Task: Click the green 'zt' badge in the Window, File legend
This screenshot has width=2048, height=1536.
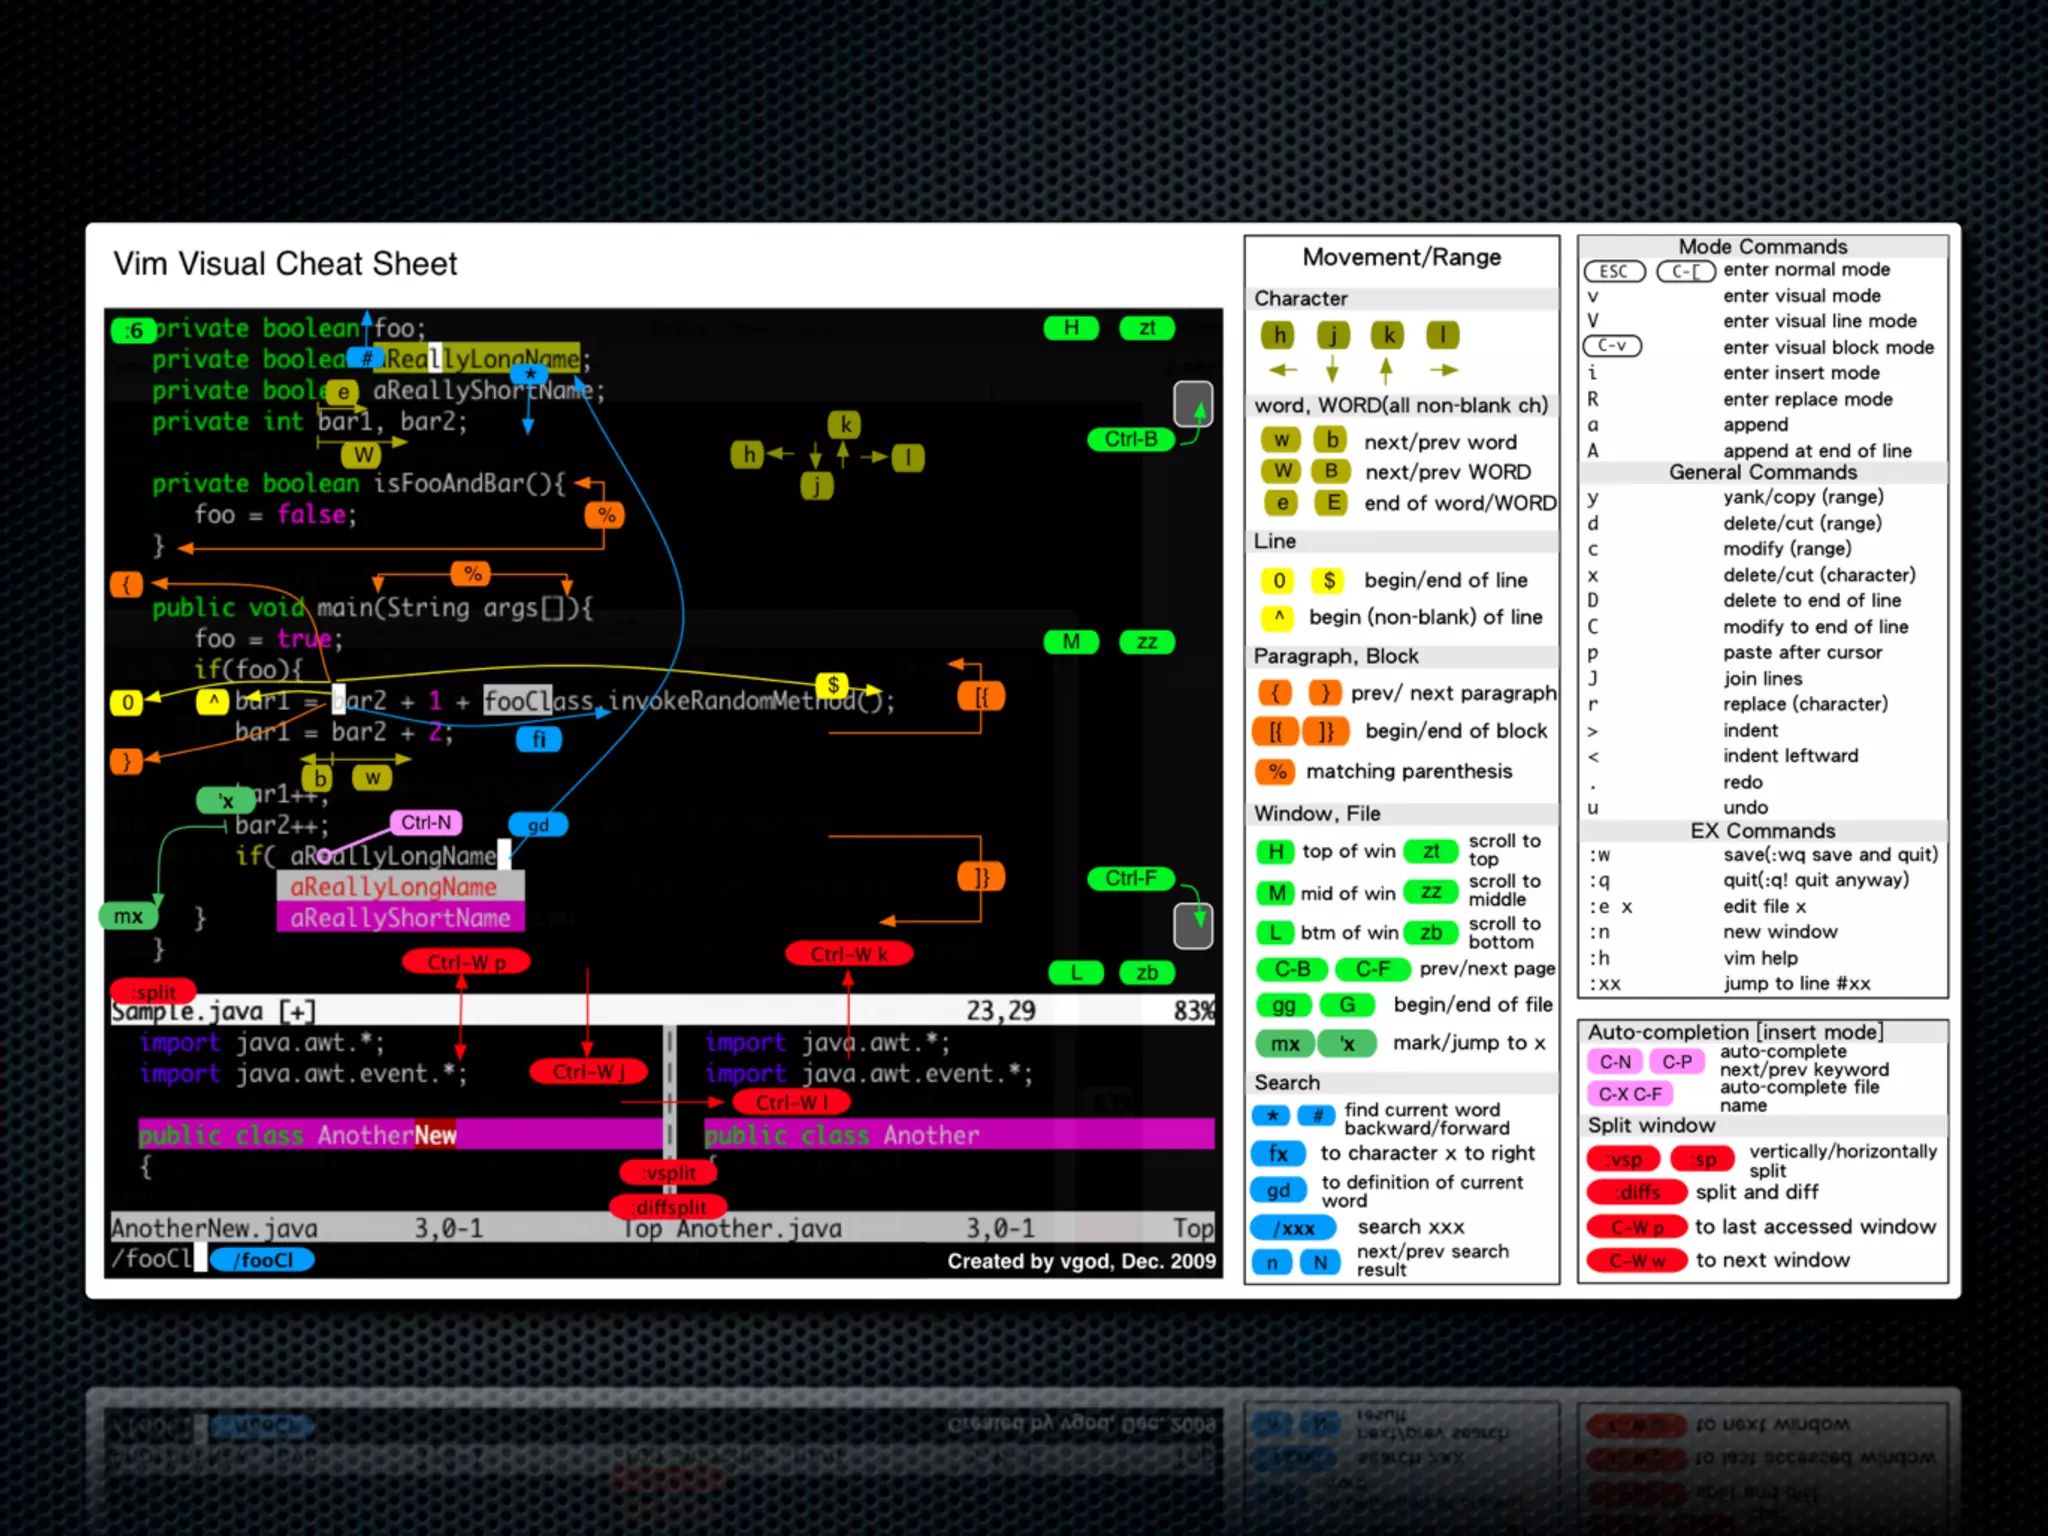Action: pos(1430,851)
